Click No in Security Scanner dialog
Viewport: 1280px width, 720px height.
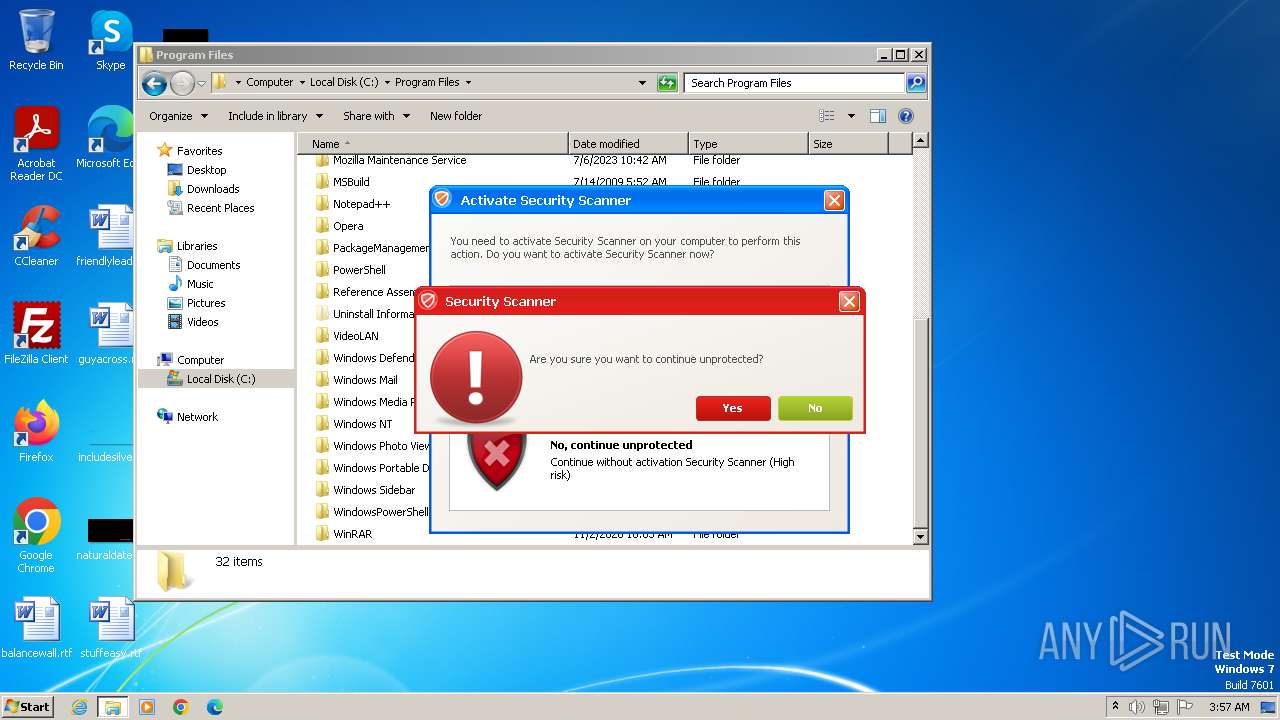point(815,408)
